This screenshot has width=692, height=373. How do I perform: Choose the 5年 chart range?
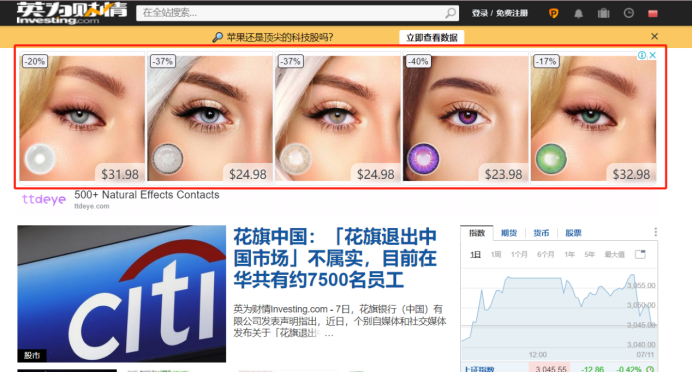(589, 255)
